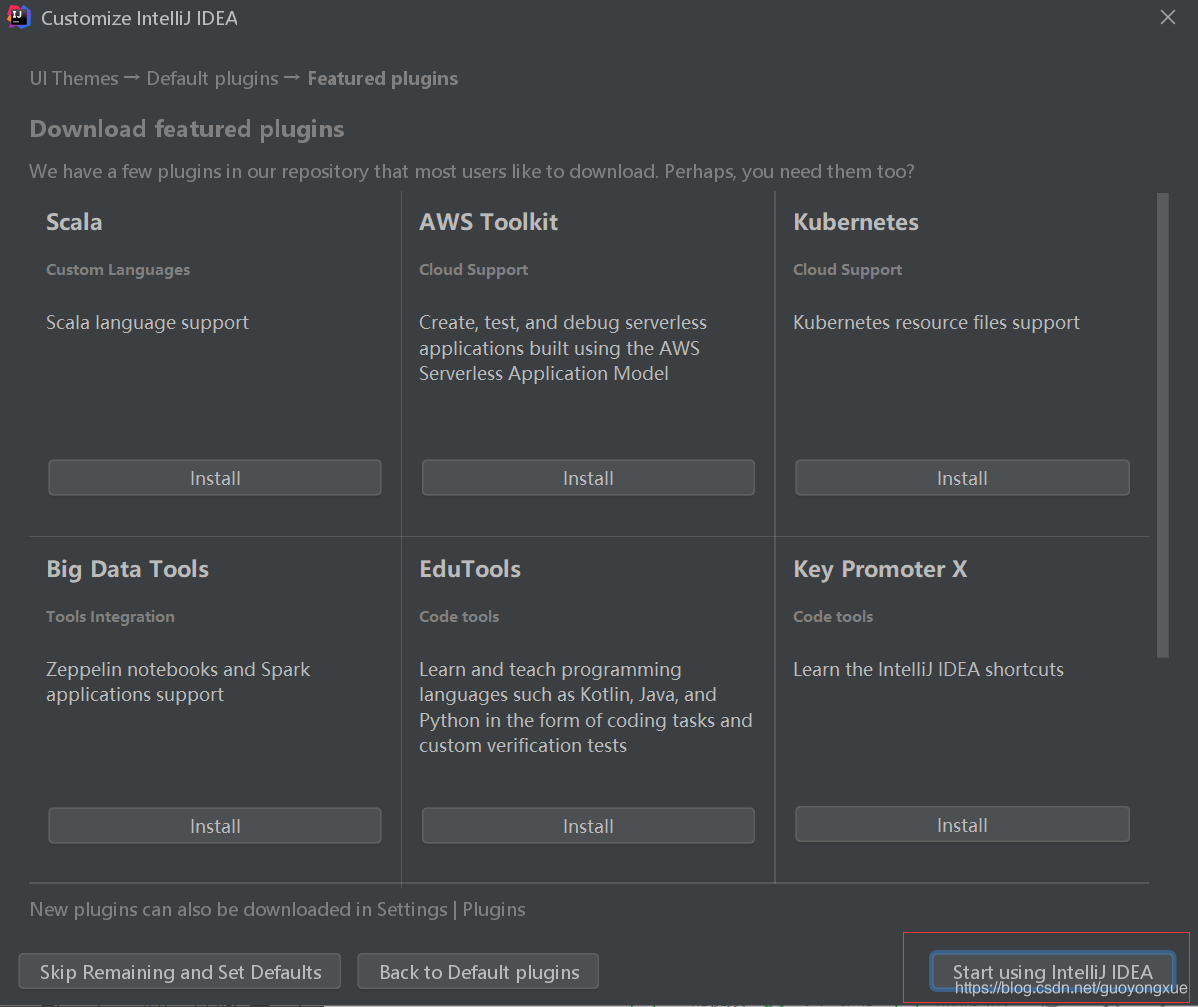The width and height of the screenshot is (1198, 1007).
Task: Install the Big Data Tools plugin
Action: [215, 825]
